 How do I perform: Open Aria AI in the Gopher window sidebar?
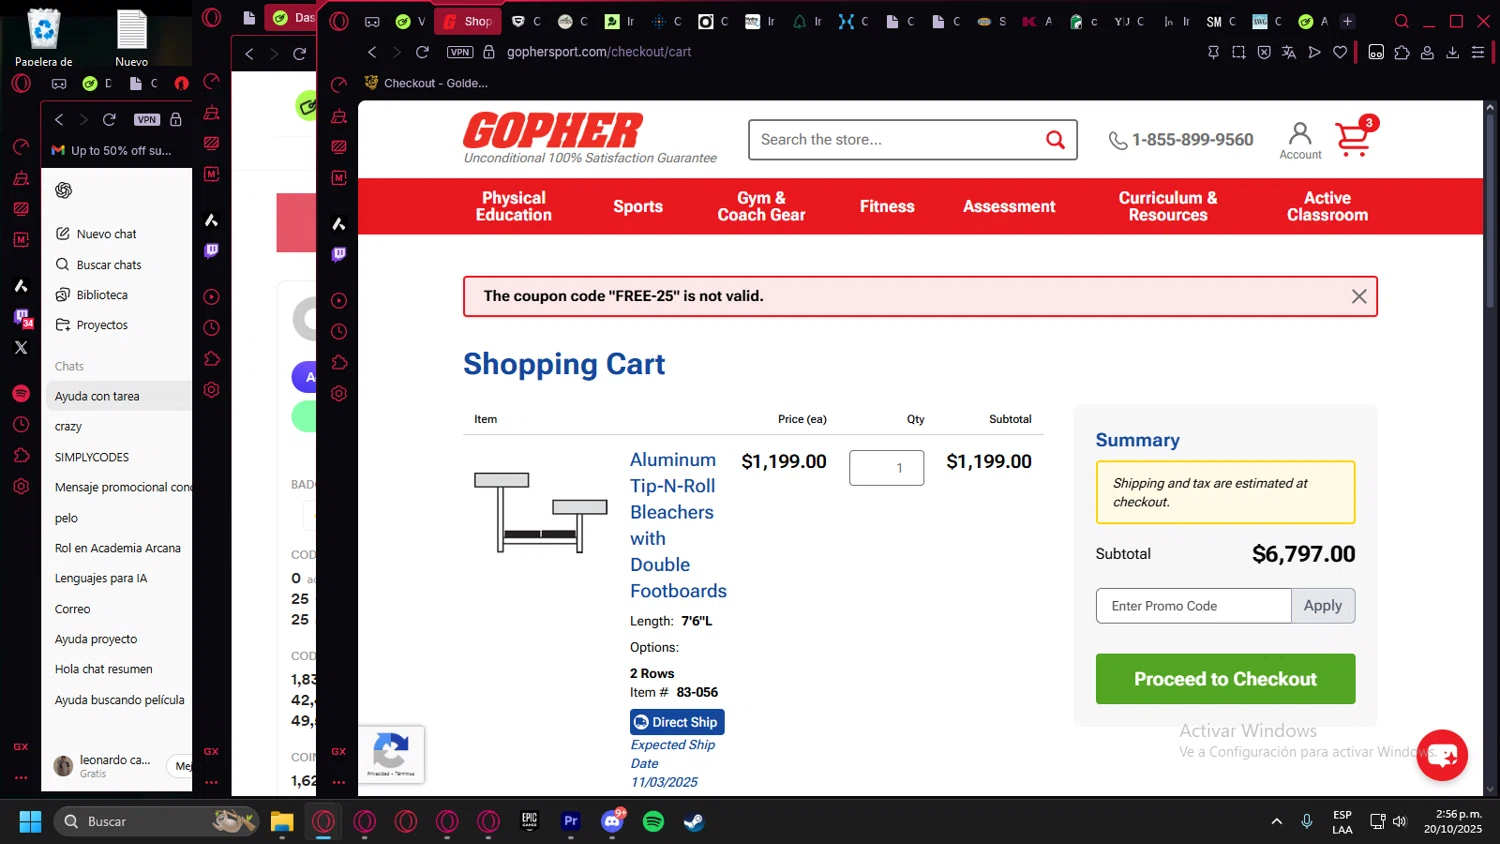tap(339, 223)
